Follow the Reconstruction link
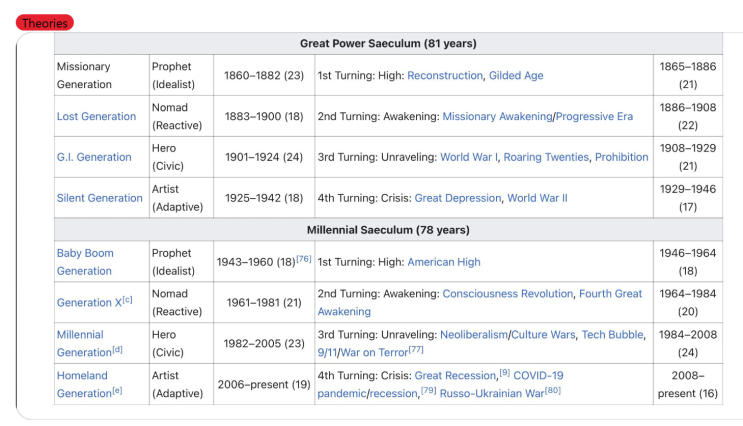This screenshot has height=426, width=743. click(444, 76)
